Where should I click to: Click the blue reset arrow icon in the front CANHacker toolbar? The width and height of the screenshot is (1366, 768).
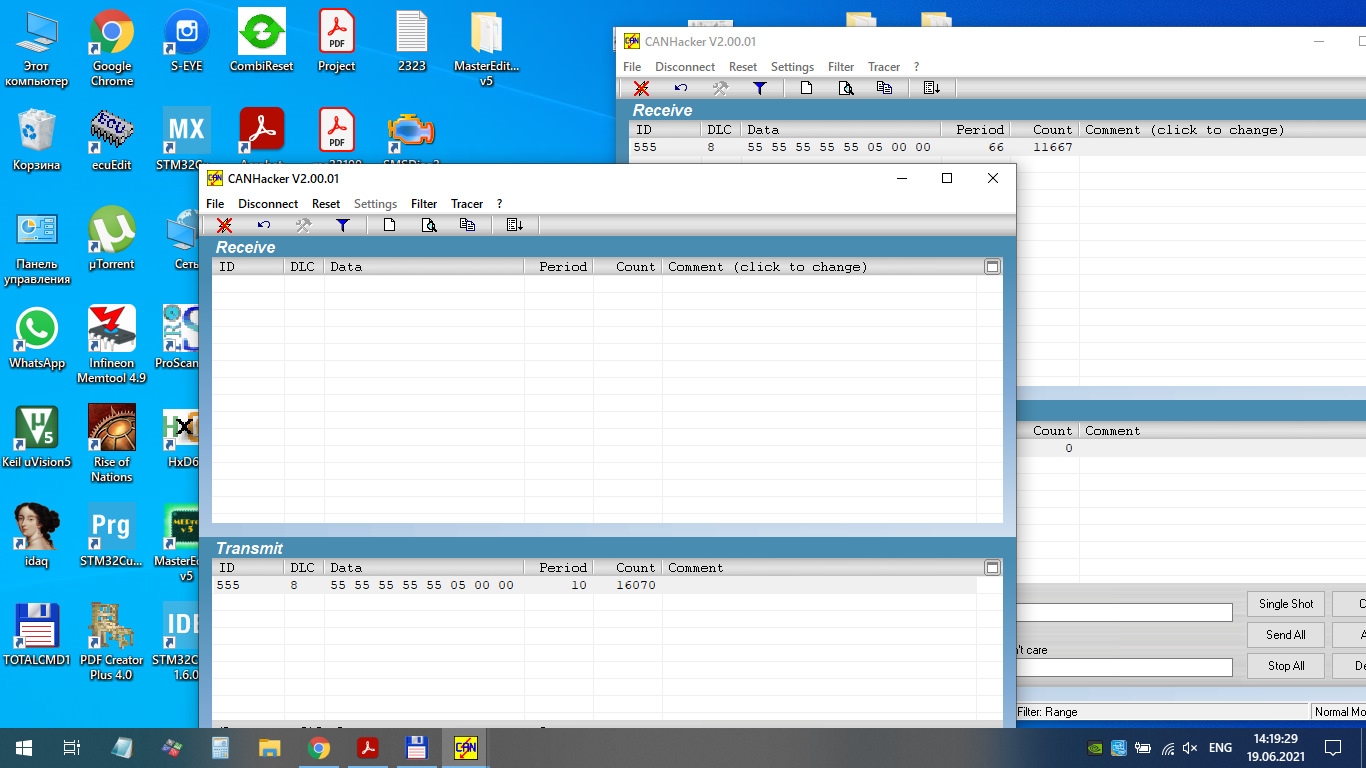pos(264,225)
